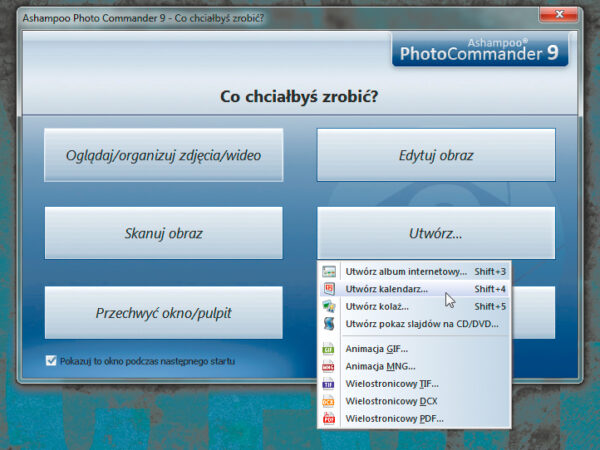Click the GIF animation file icon
Screen dimensions: 600x450
pyautogui.click(x=329, y=349)
